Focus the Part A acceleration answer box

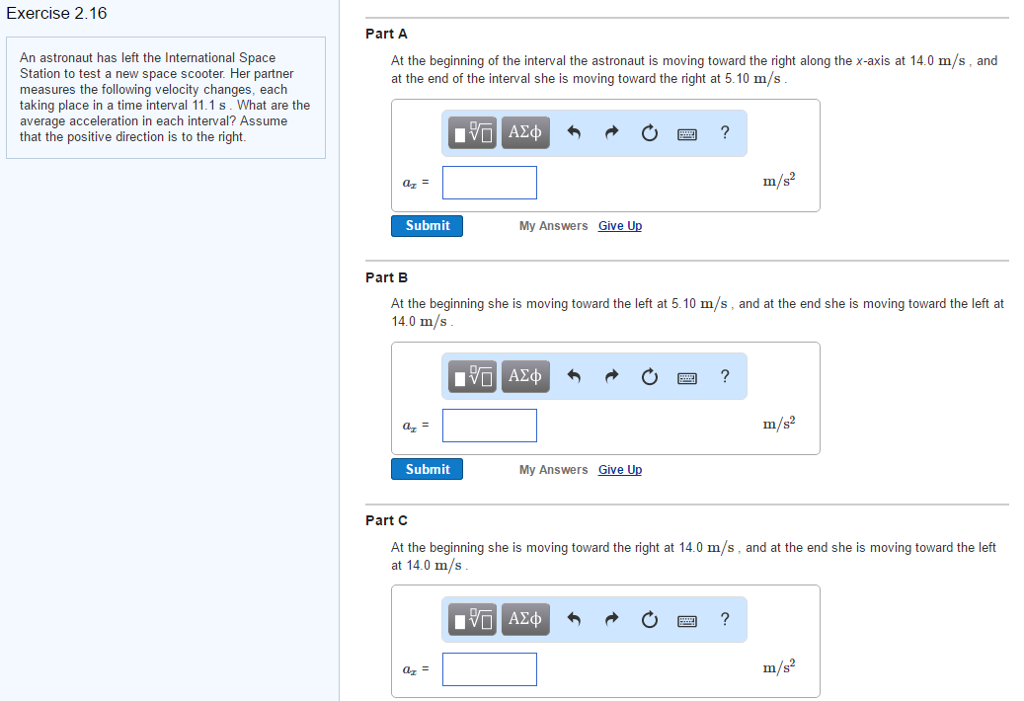pos(490,182)
